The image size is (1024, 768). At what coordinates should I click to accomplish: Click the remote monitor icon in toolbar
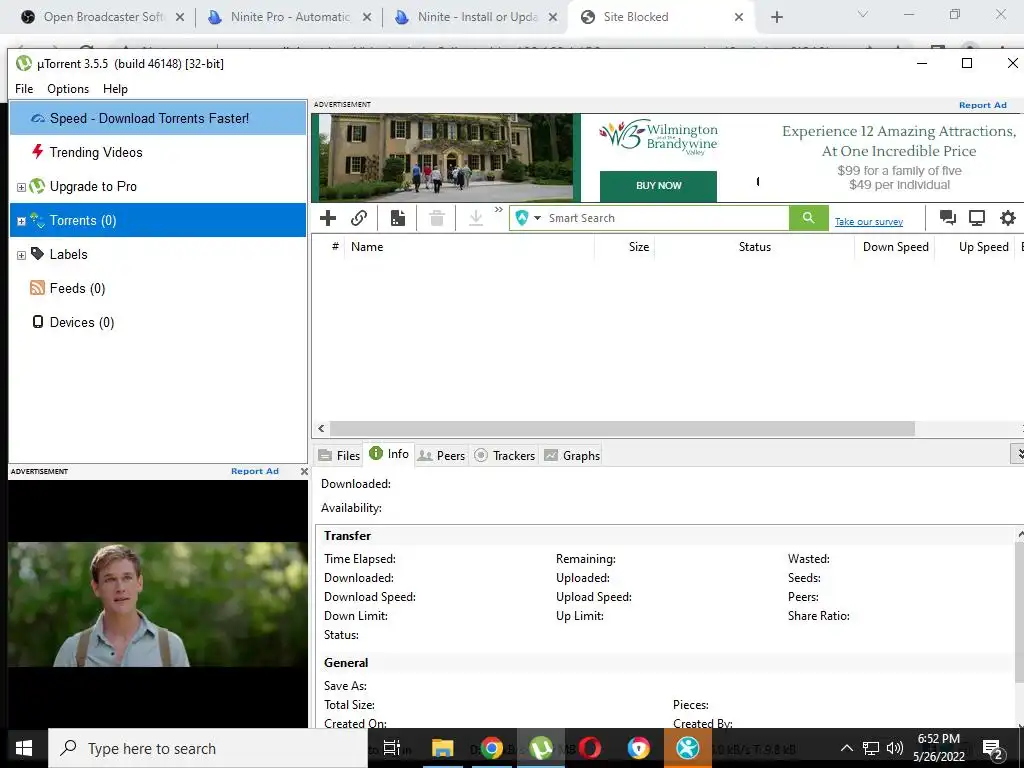pyautogui.click(x=977, y=217)
